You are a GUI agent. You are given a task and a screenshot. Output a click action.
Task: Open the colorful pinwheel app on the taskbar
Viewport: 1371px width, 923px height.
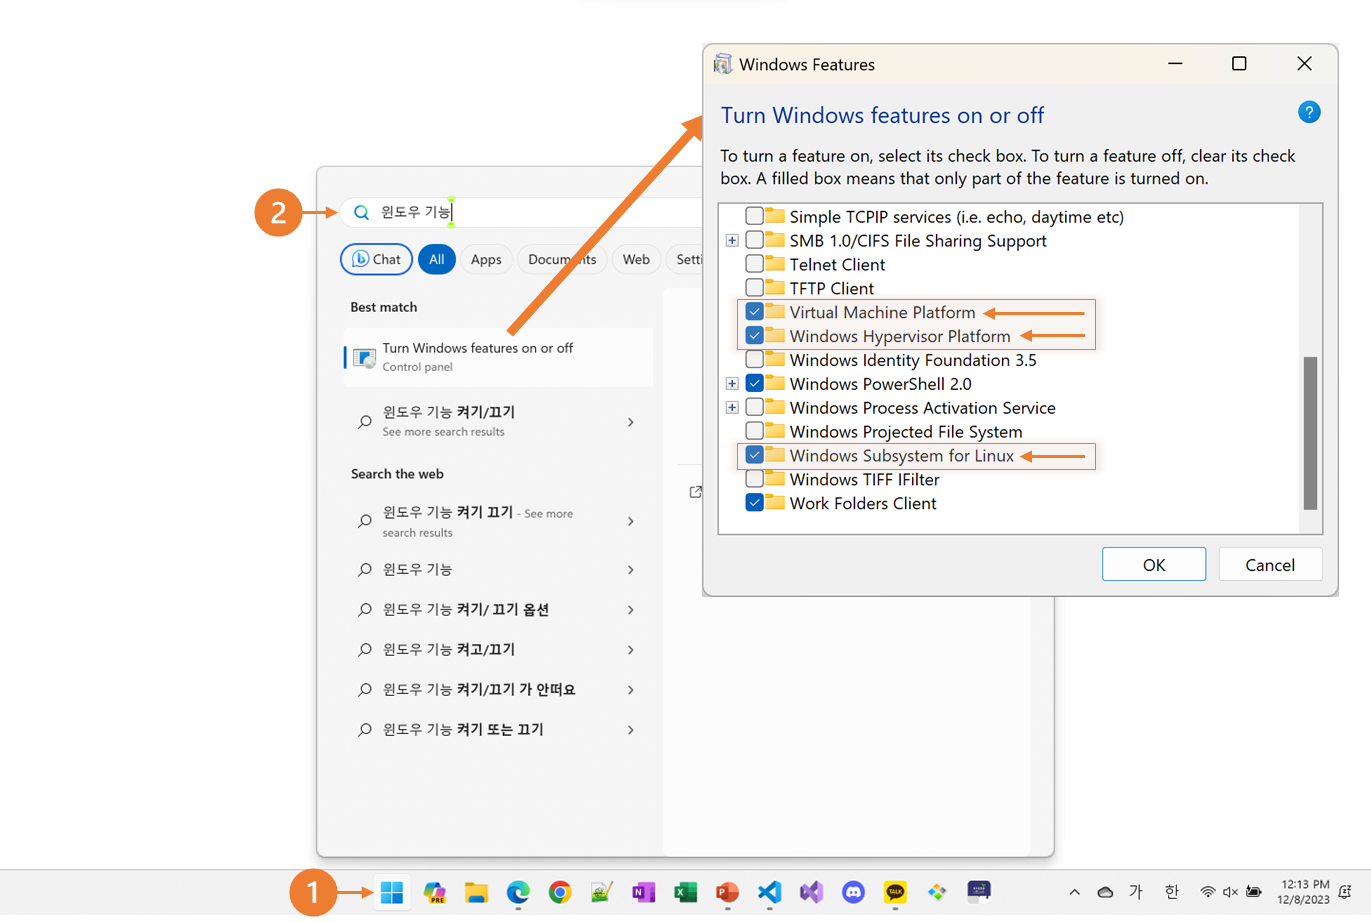coord(937,892)
